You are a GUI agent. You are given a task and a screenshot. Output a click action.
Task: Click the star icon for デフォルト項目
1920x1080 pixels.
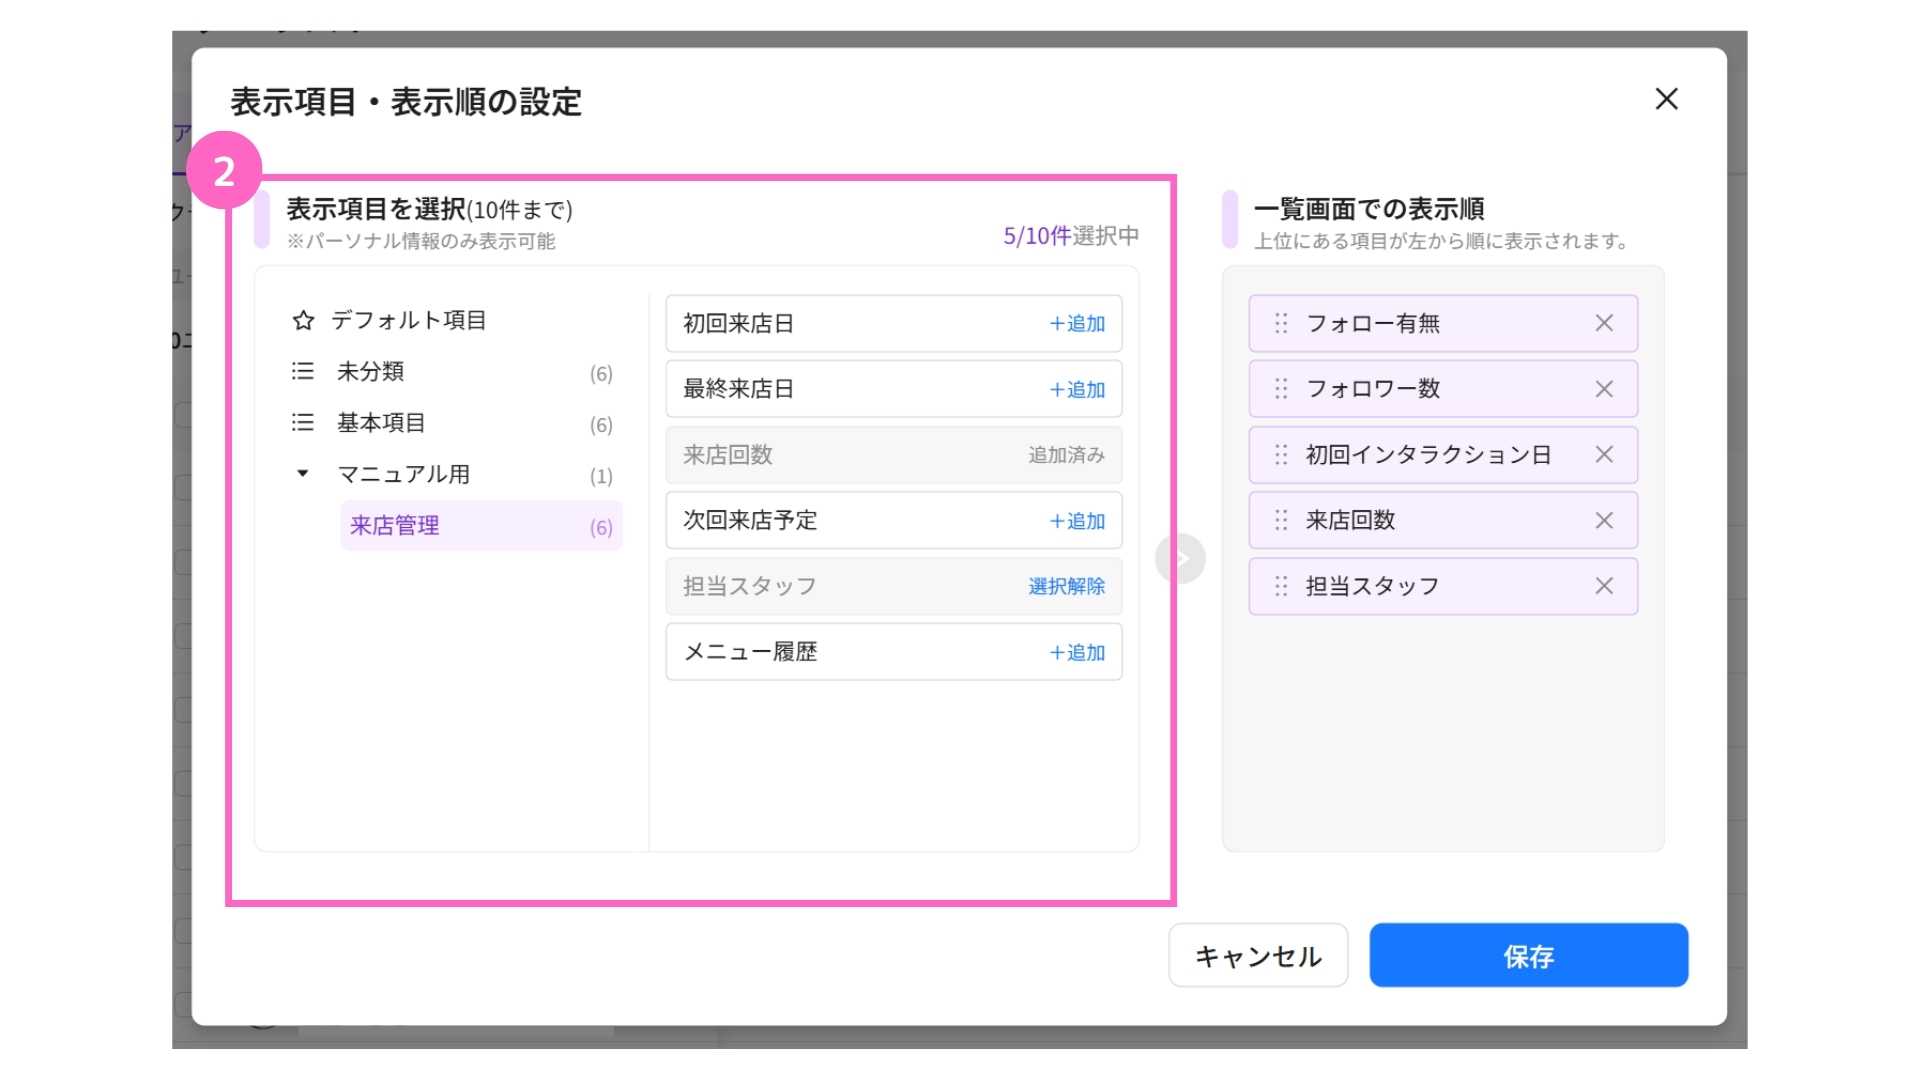click(303, 320)
